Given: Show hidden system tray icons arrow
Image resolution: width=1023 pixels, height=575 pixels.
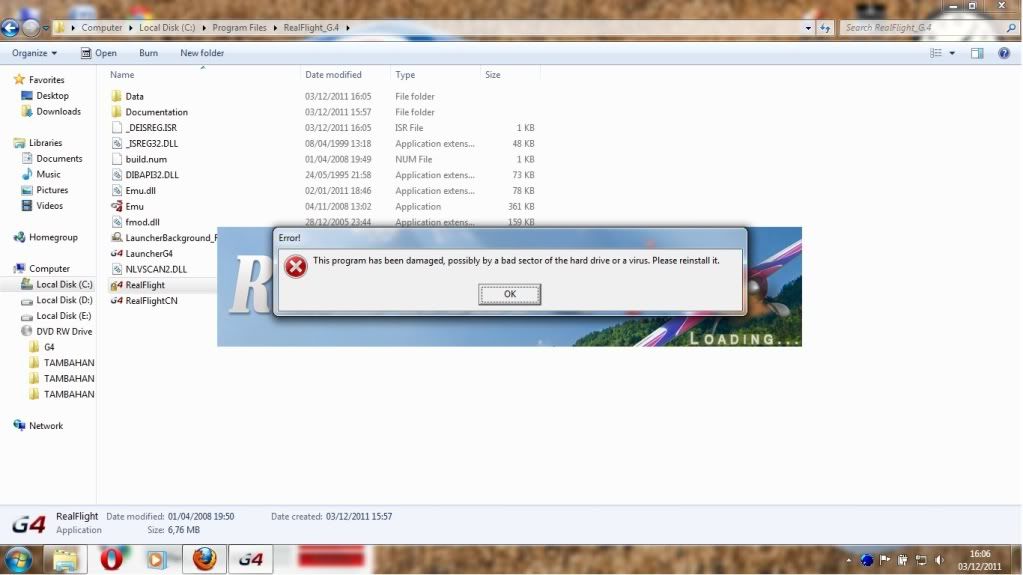Looking at the screenshot, I should (848, 560).
